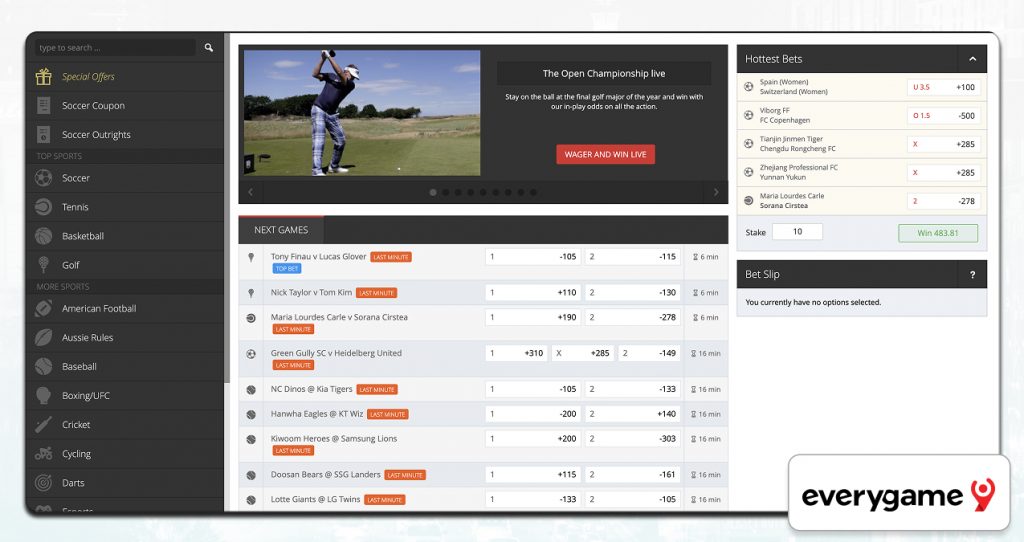1024x542 pixels.
Task: Bet on Samsung Lions at -303
Action: (633, 439)
